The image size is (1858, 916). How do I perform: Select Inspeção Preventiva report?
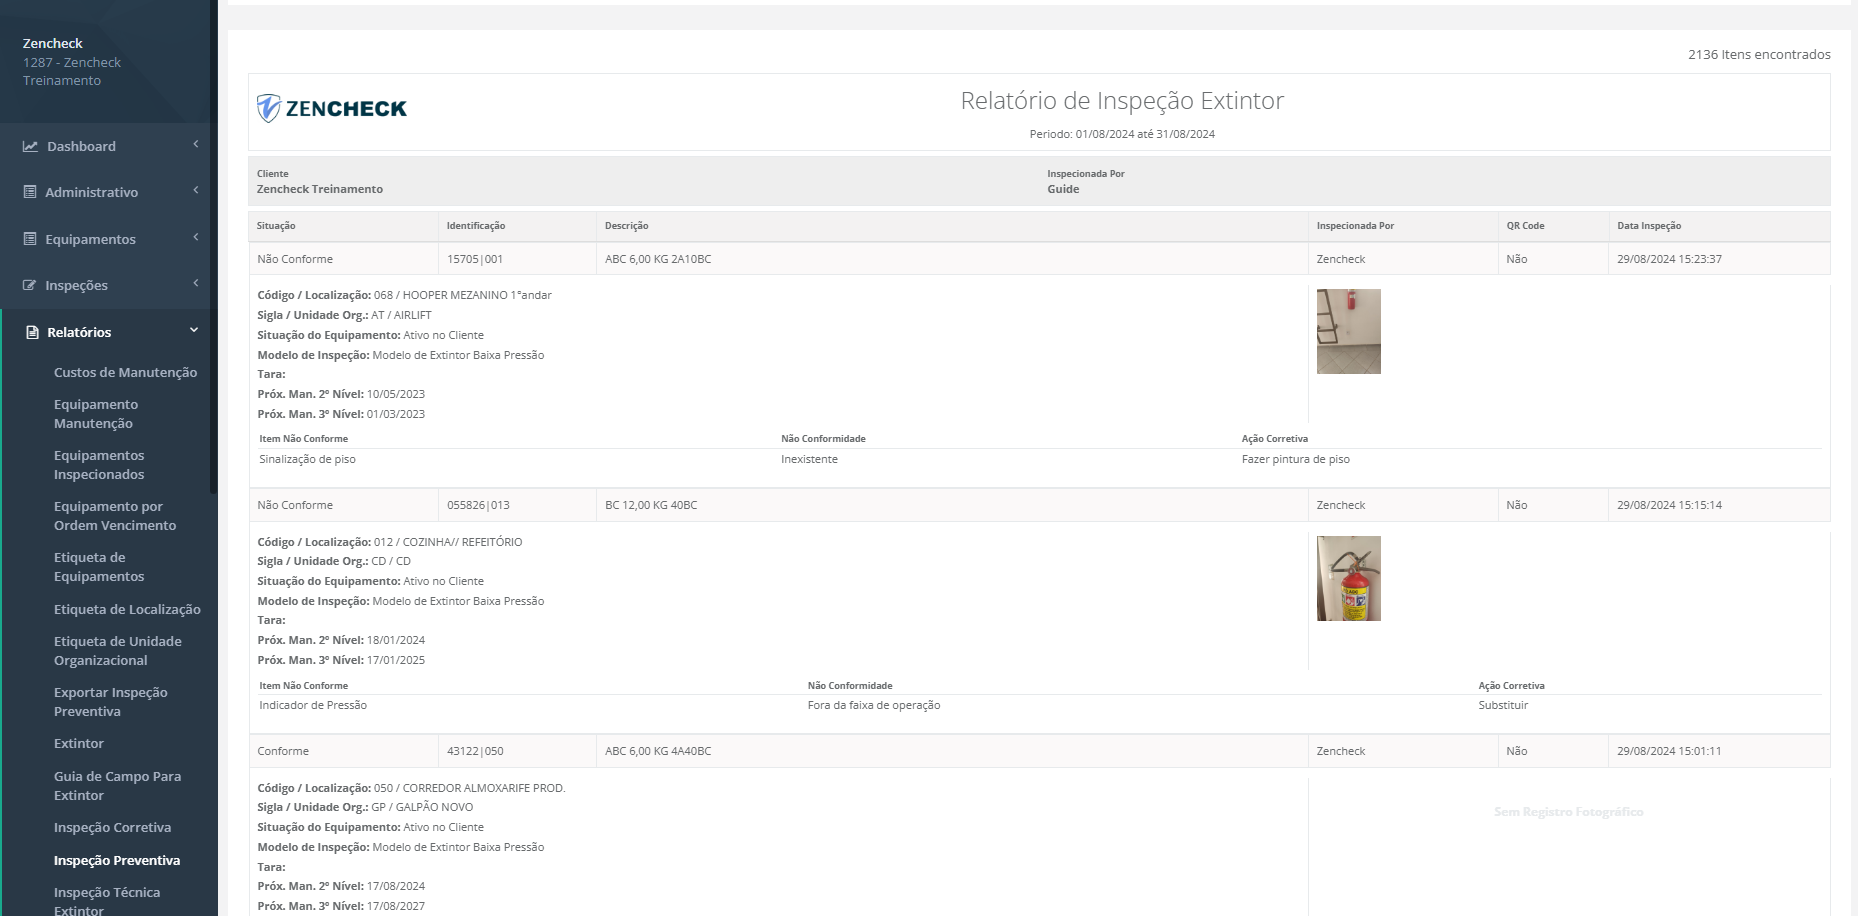tap(117, 860)
